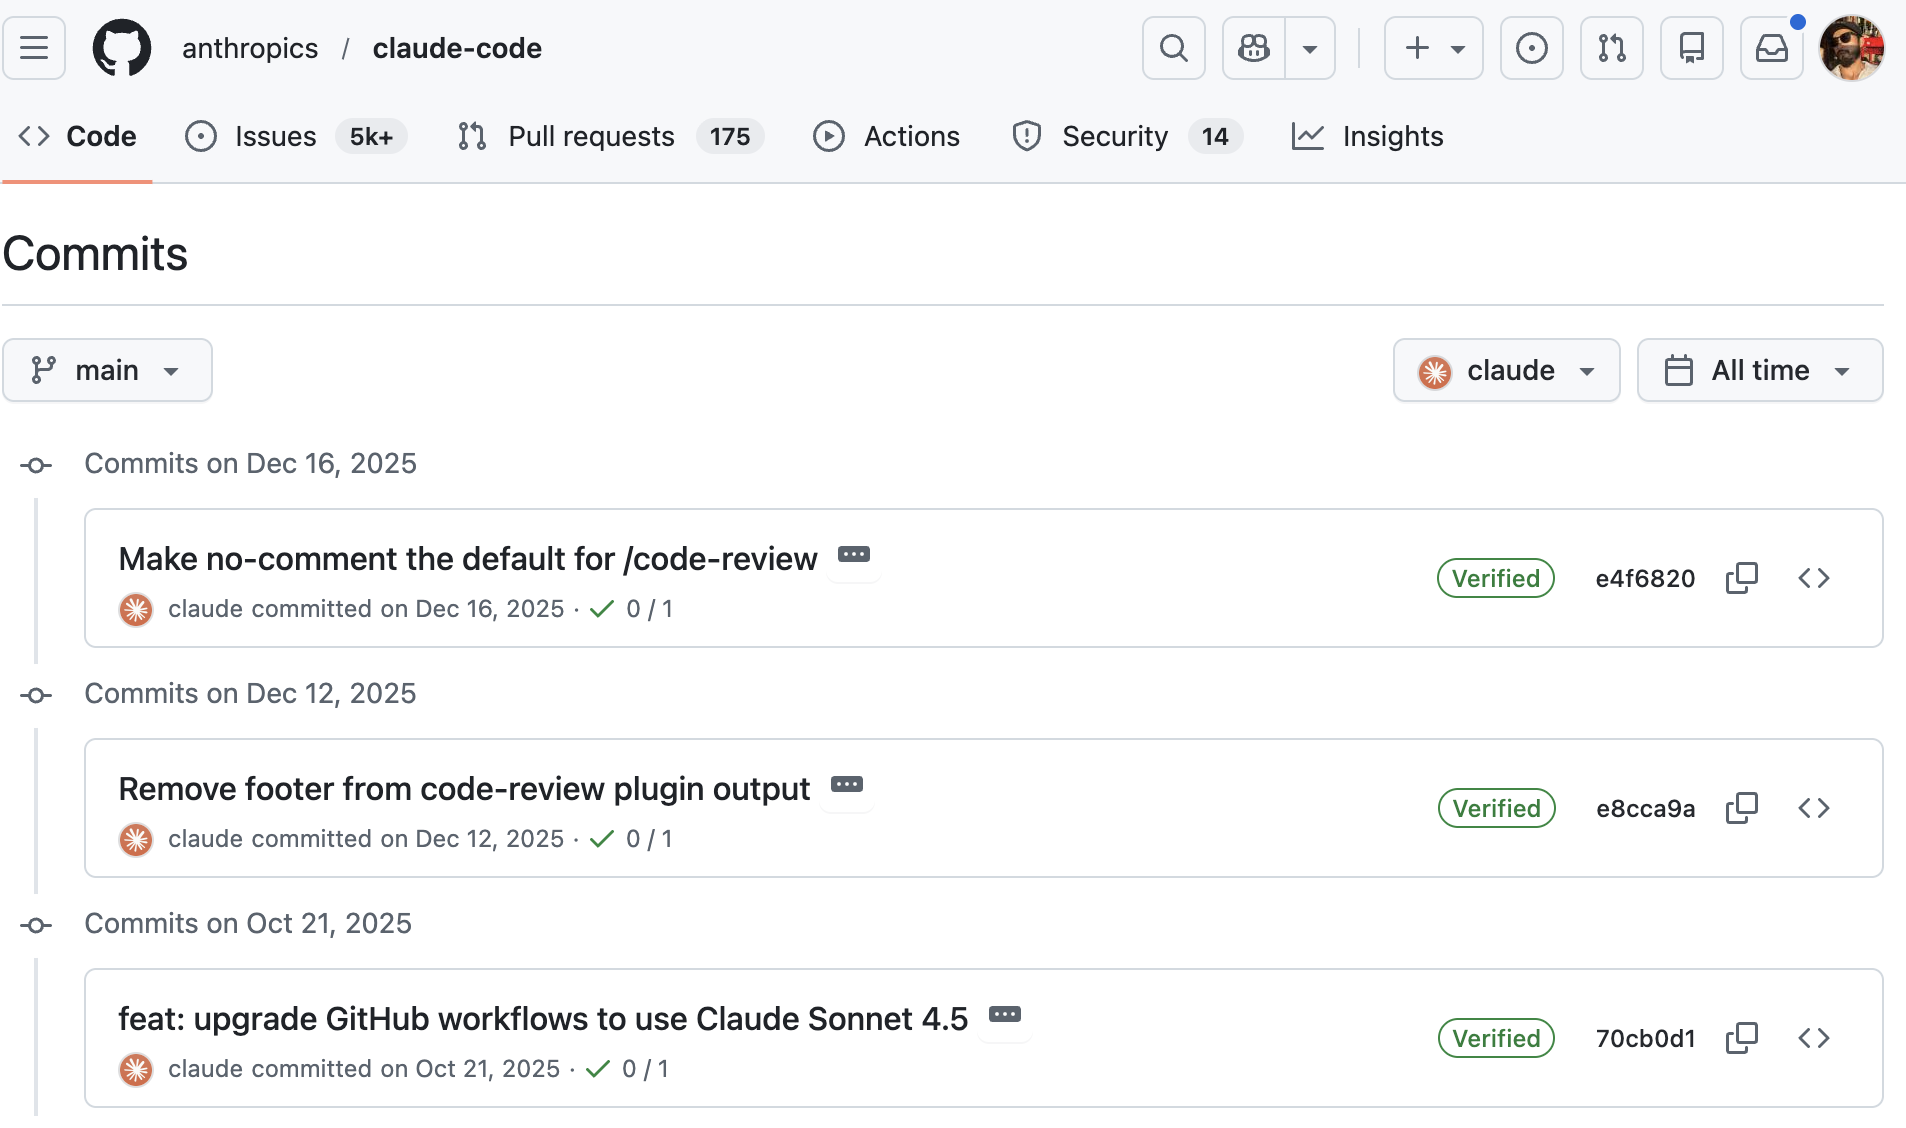Open the hamburger navigation menu

[x=34, y=48]
